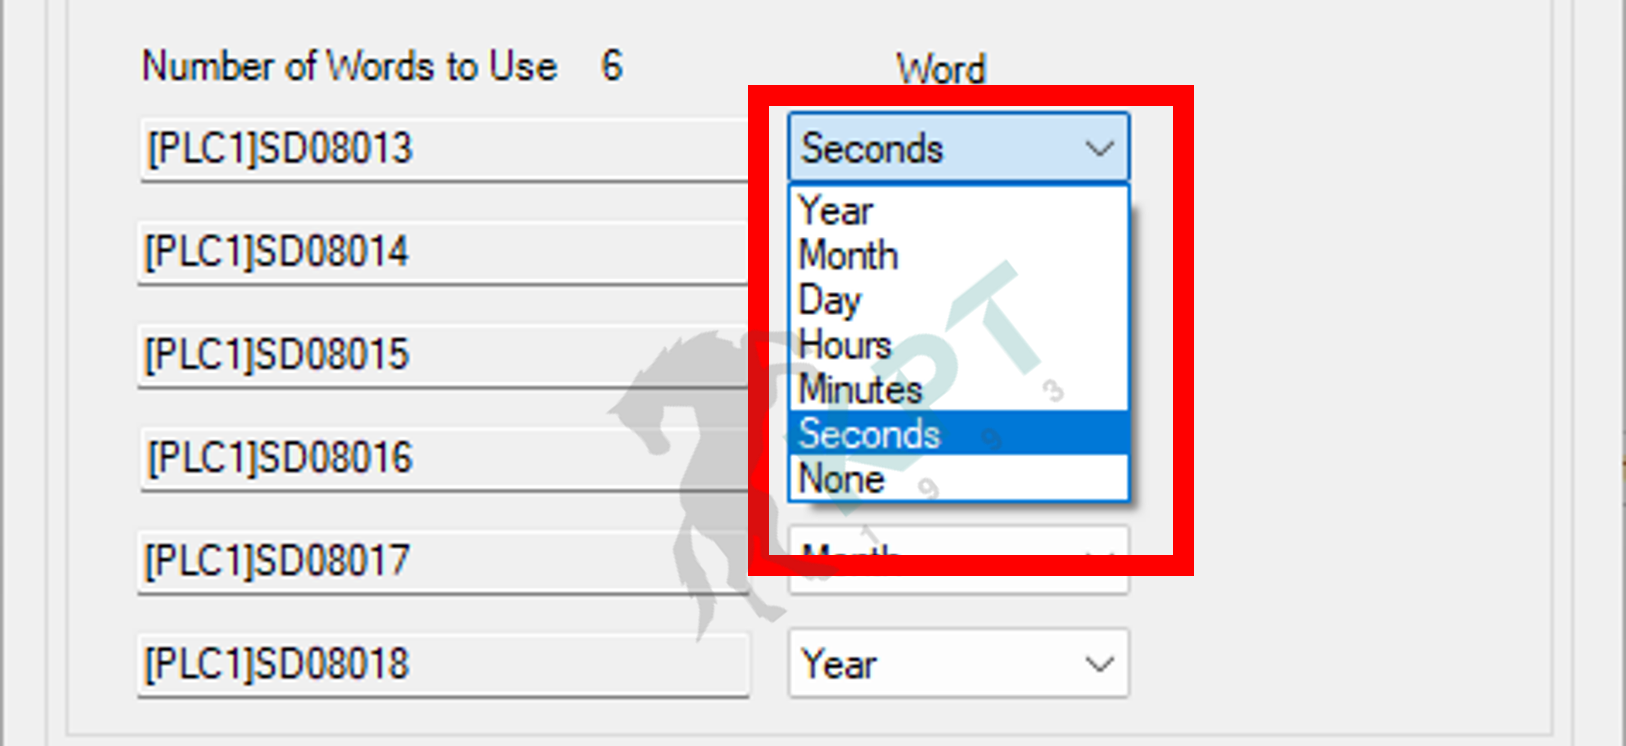Image resolution: width=1626 pixels, height=746 pixels.
Task: Open the Year dropdown beside SD08018
Action: click(x=958, y=663)
